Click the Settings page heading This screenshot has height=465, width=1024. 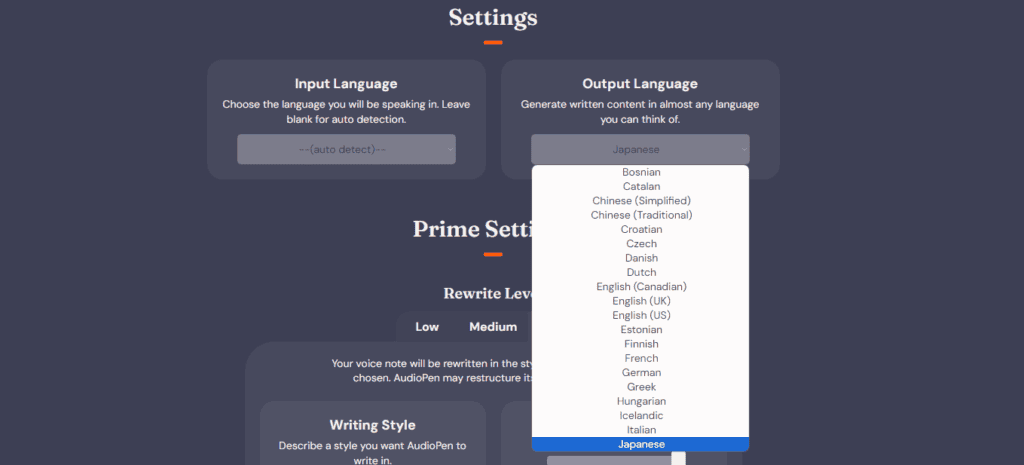coord(493,18)
